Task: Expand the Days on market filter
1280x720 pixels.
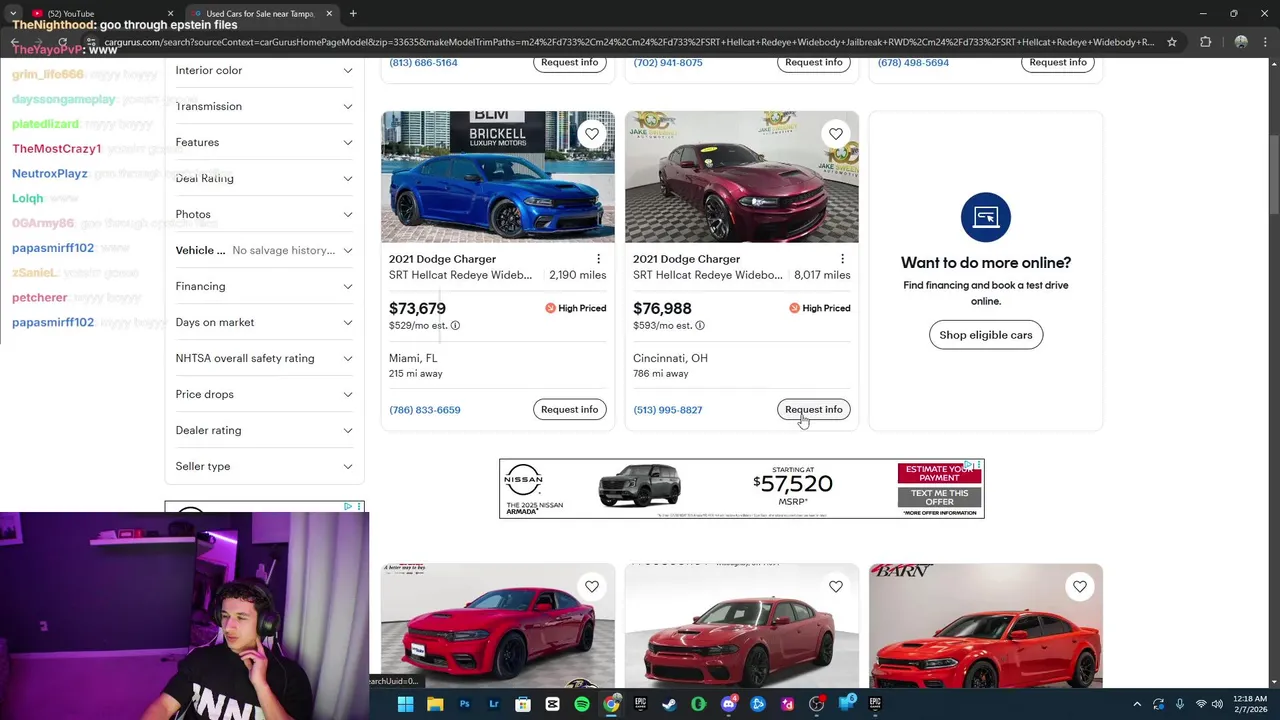Action: (264, 322)
